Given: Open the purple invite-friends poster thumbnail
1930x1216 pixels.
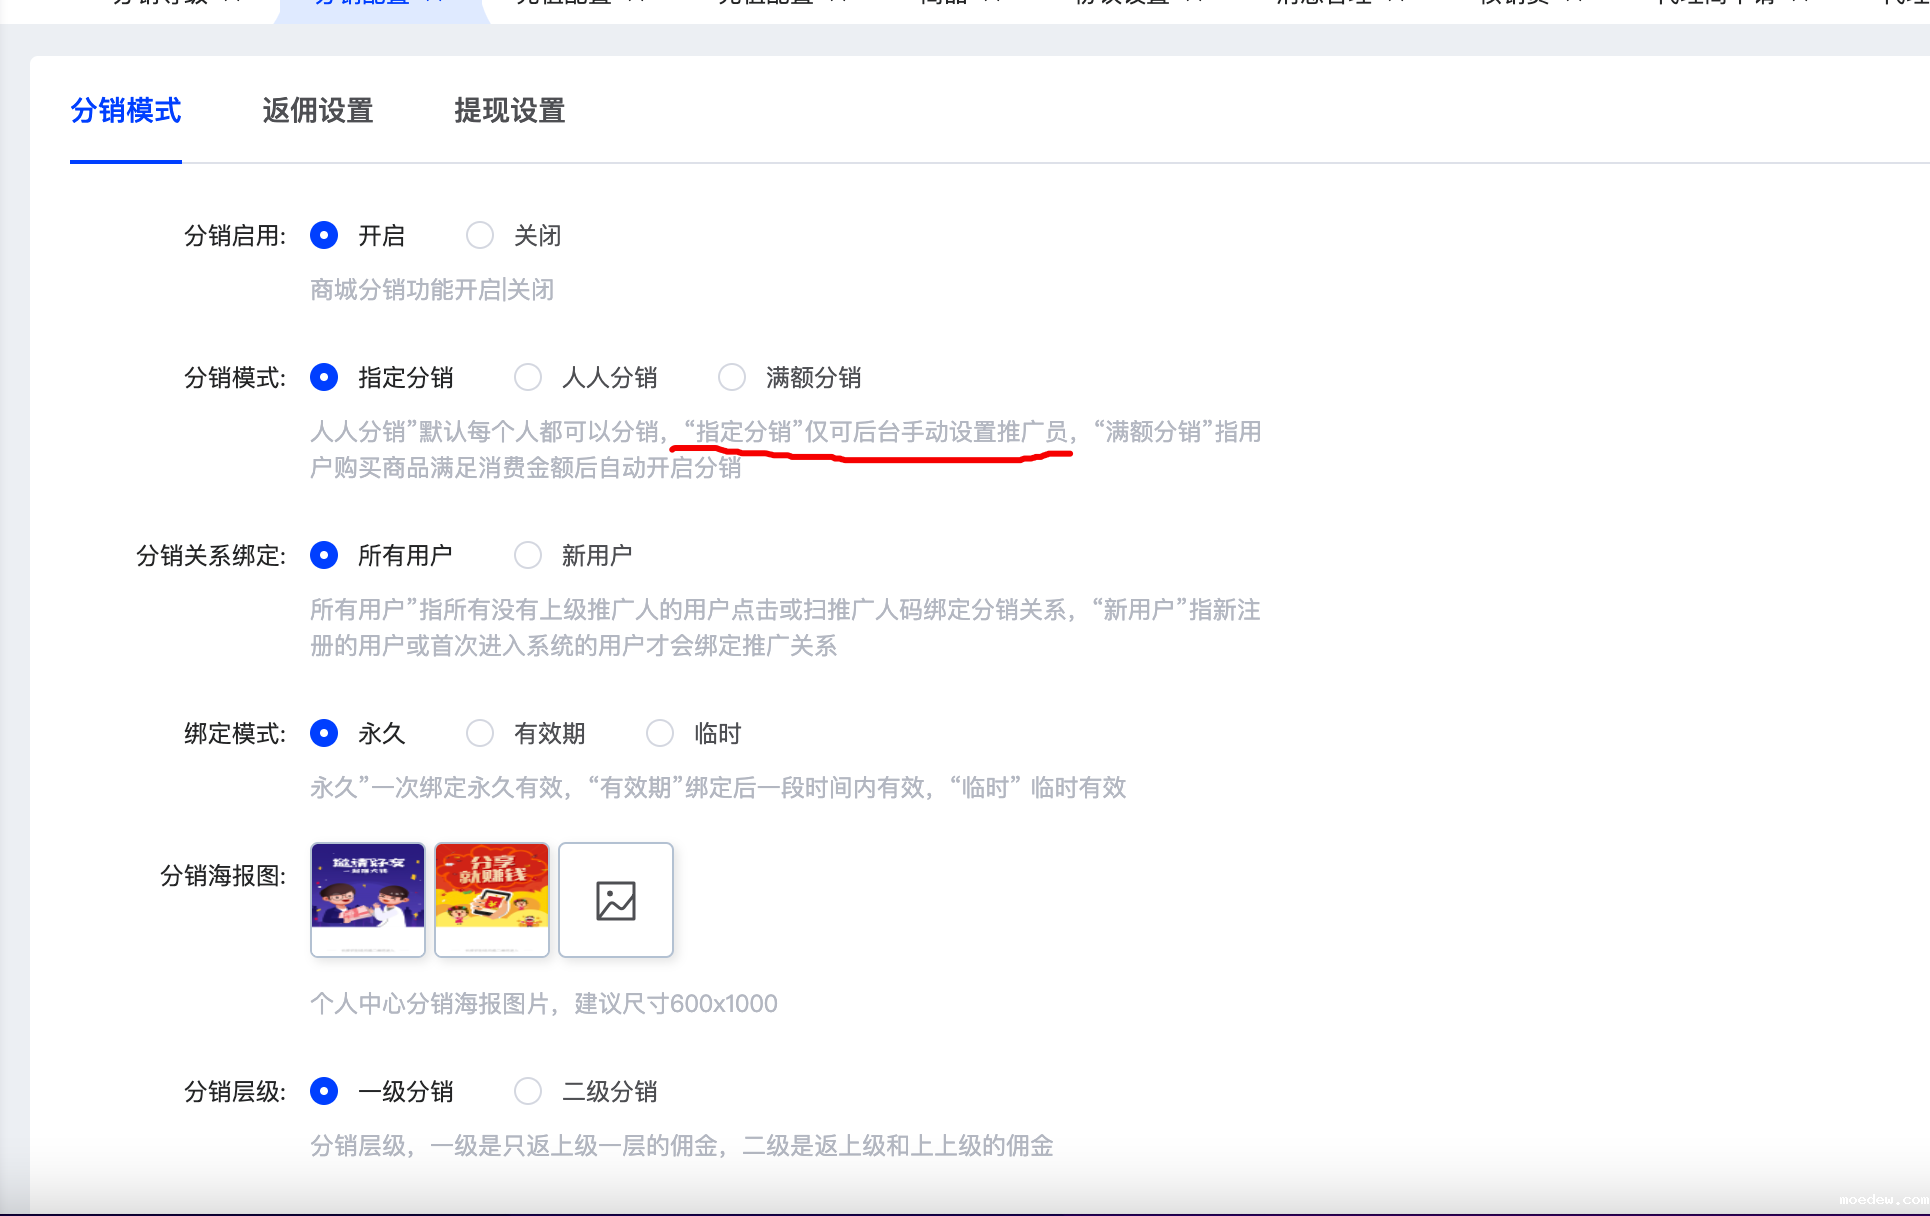Looking at the screenshot, I should click(368, 900).
